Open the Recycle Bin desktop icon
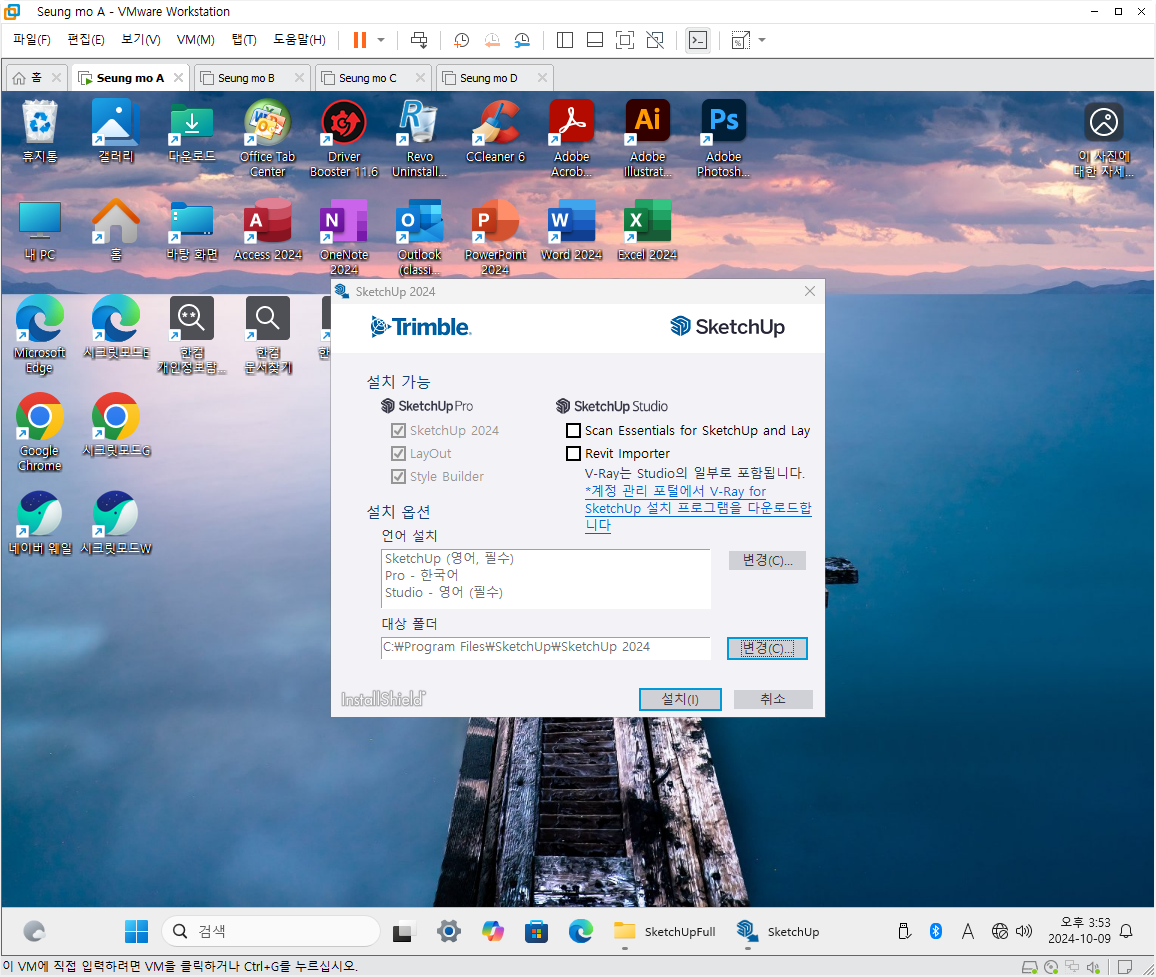The height and width of the screenshot is (977, 1156). (x=40, y=131)
